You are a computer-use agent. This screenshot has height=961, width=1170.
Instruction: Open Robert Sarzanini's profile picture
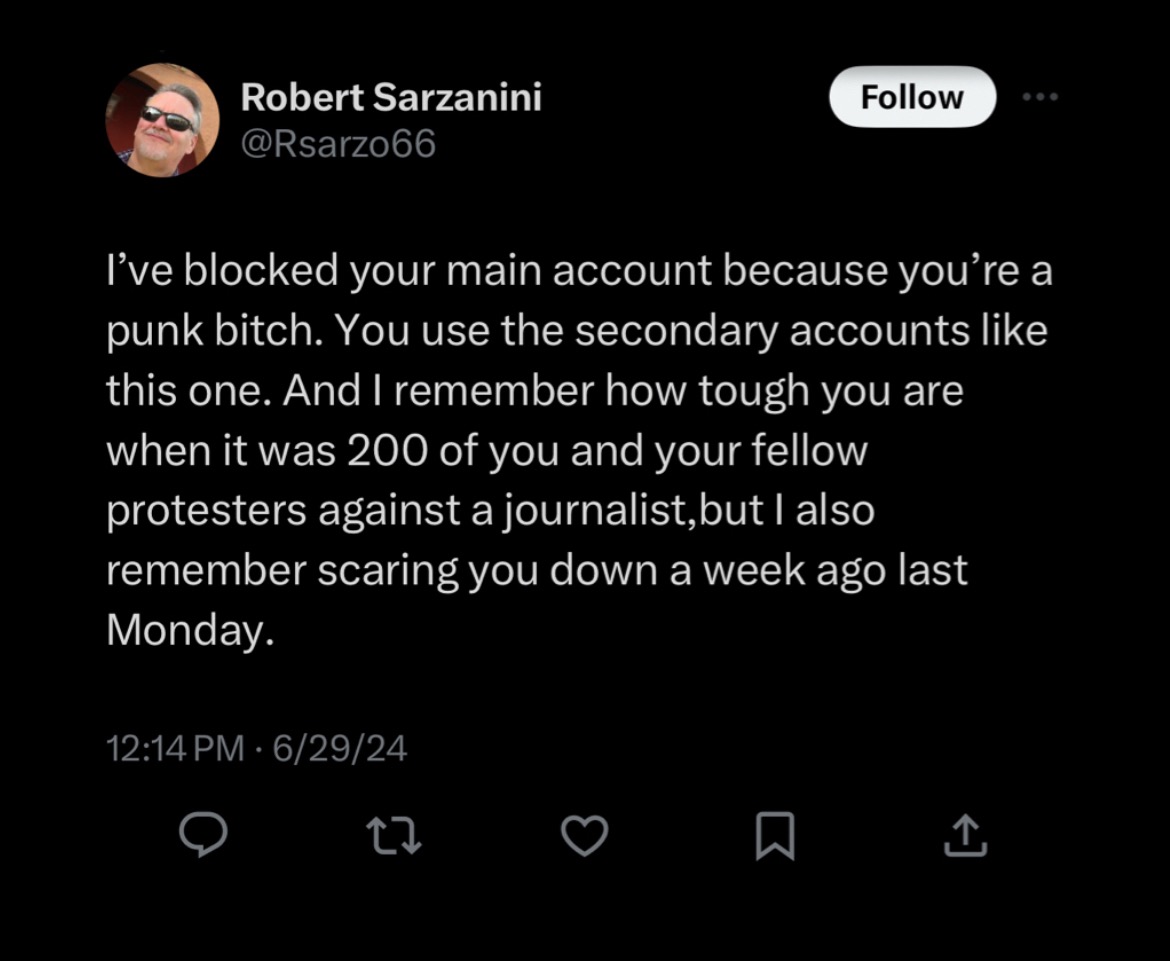coord(163,120)
